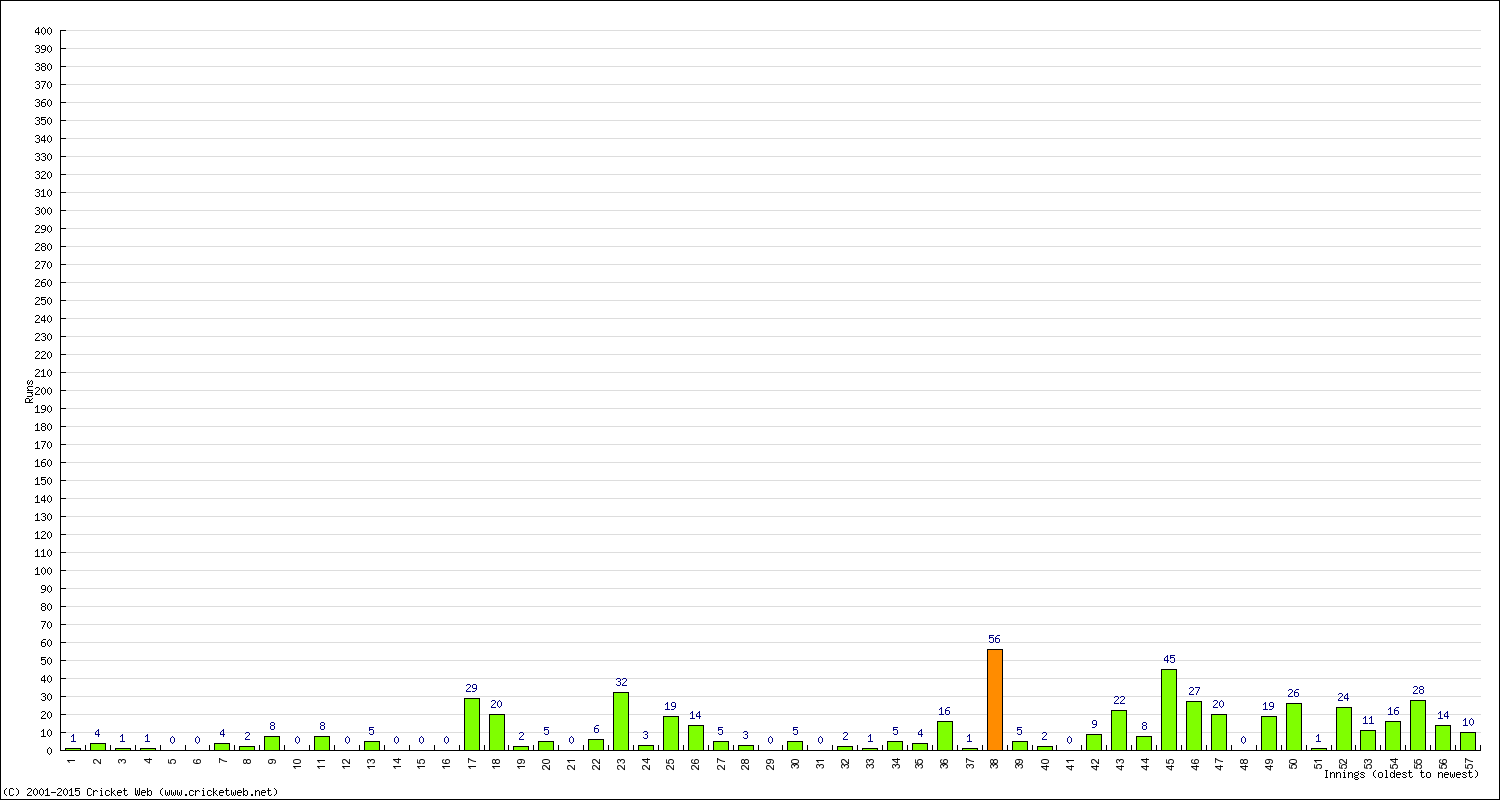Viewport: 1500px width, 800px height.
Task: Select value label 28 above innings 55 bar
Action: tap(1418, 690)
